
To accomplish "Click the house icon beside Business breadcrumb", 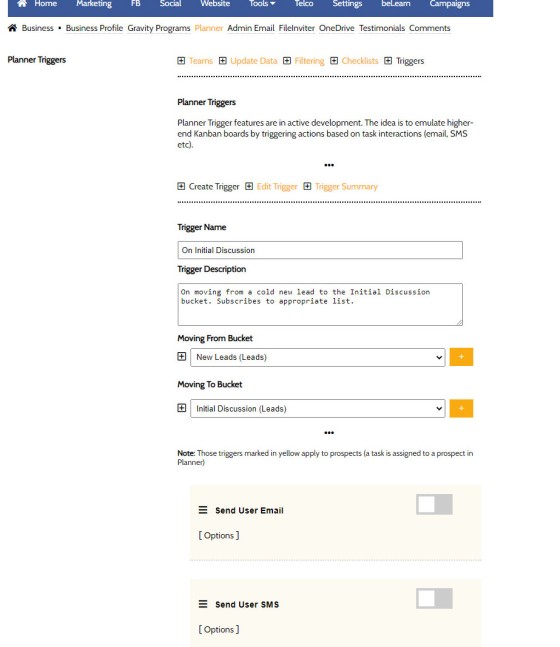I will [x=12, y=28].
